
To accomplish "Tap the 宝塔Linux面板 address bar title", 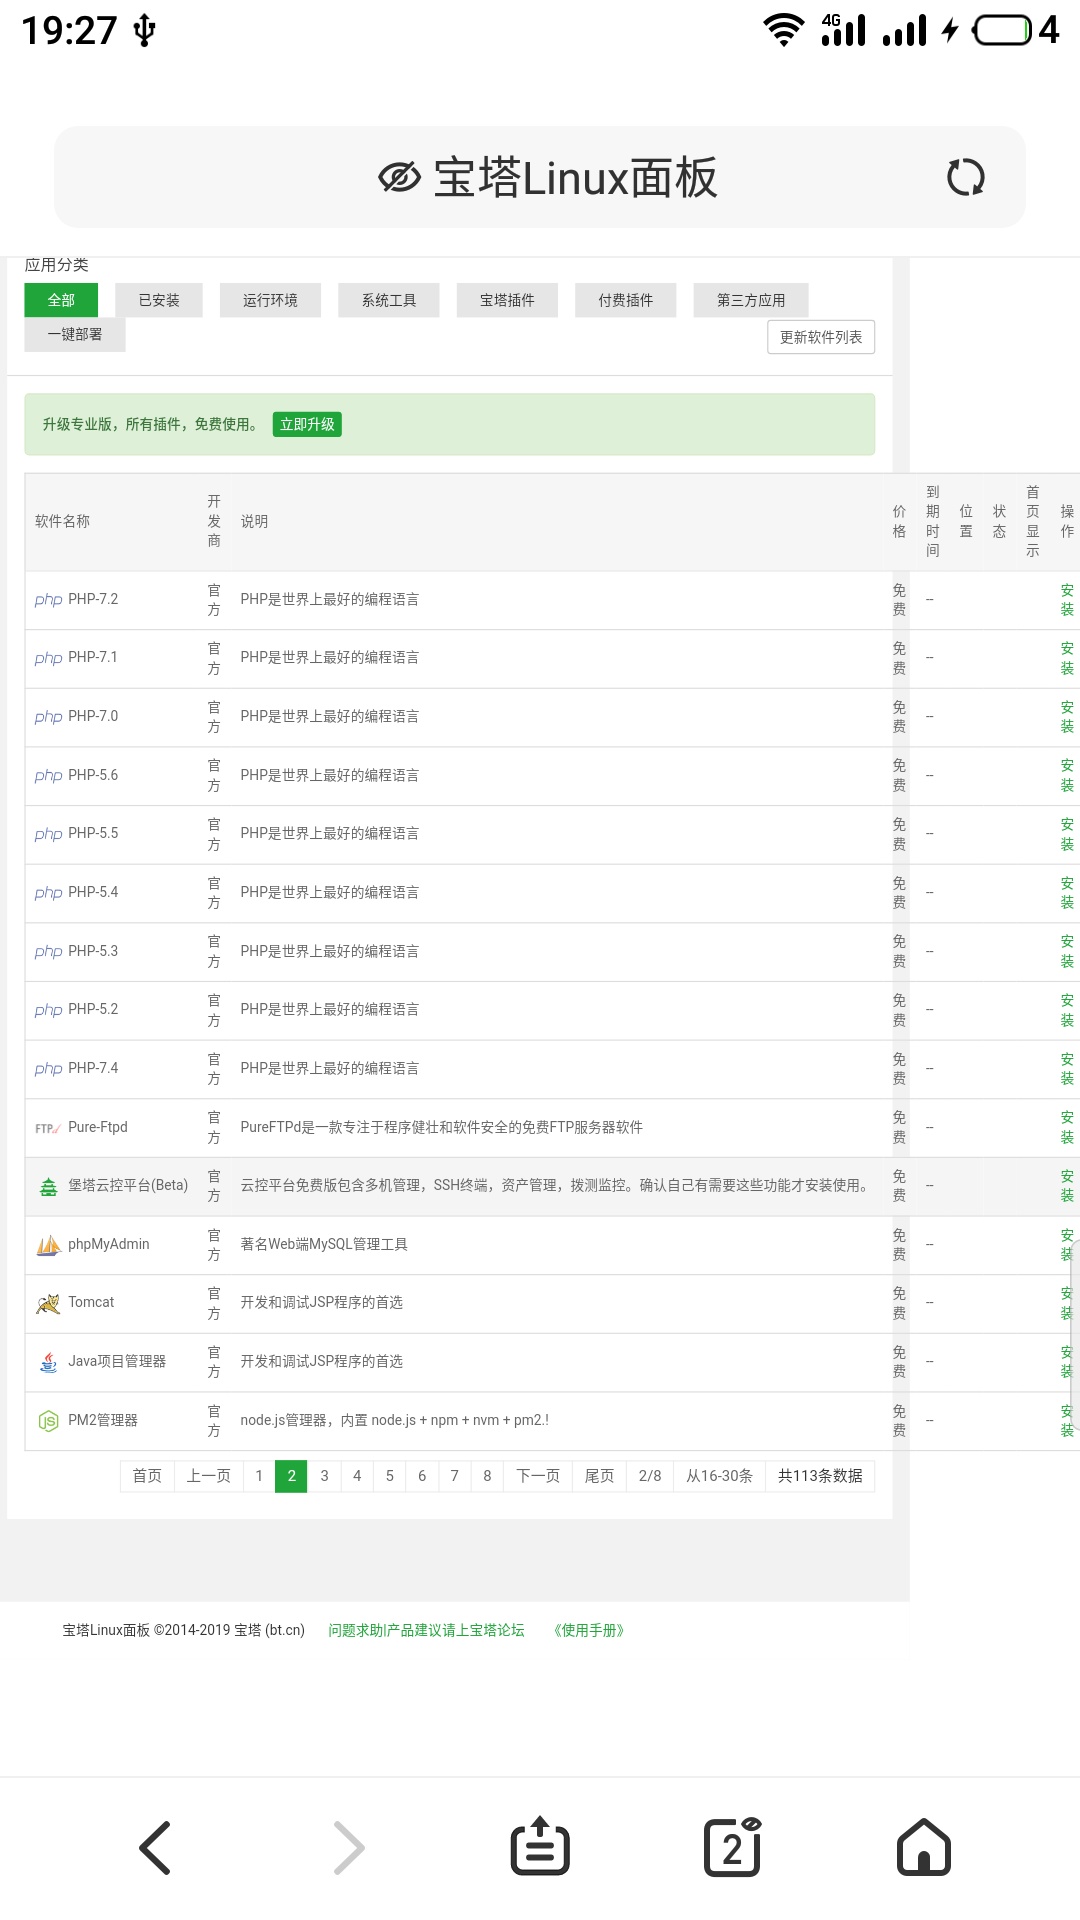I will click(575, 178).
